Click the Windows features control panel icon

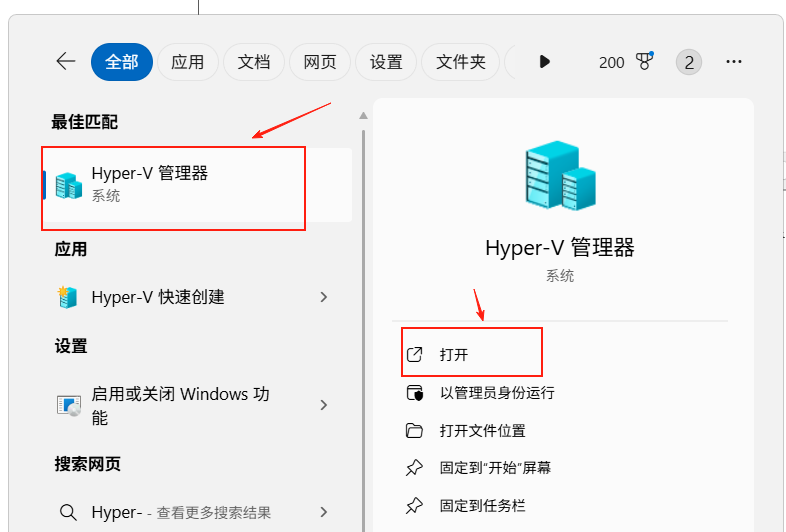[69, 406]
